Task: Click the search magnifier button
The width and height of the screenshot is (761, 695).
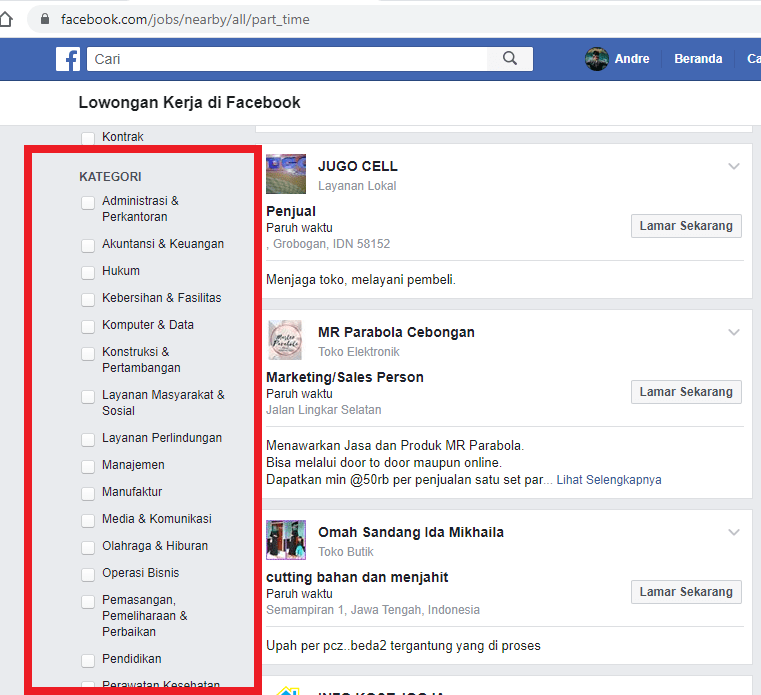Action: 510,59
